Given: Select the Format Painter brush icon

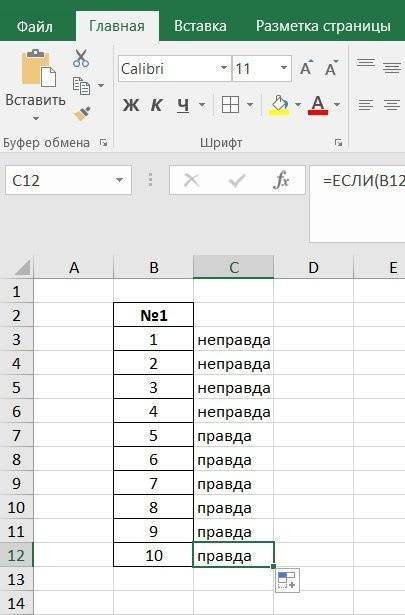Looking at the screenshot, I should click(x=82, y=114).
